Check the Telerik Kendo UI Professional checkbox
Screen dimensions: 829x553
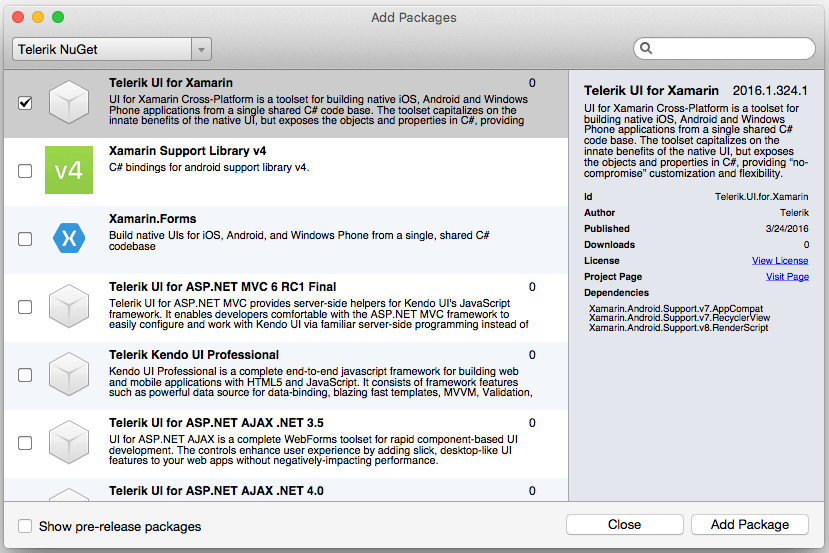[x=25, y=375]
